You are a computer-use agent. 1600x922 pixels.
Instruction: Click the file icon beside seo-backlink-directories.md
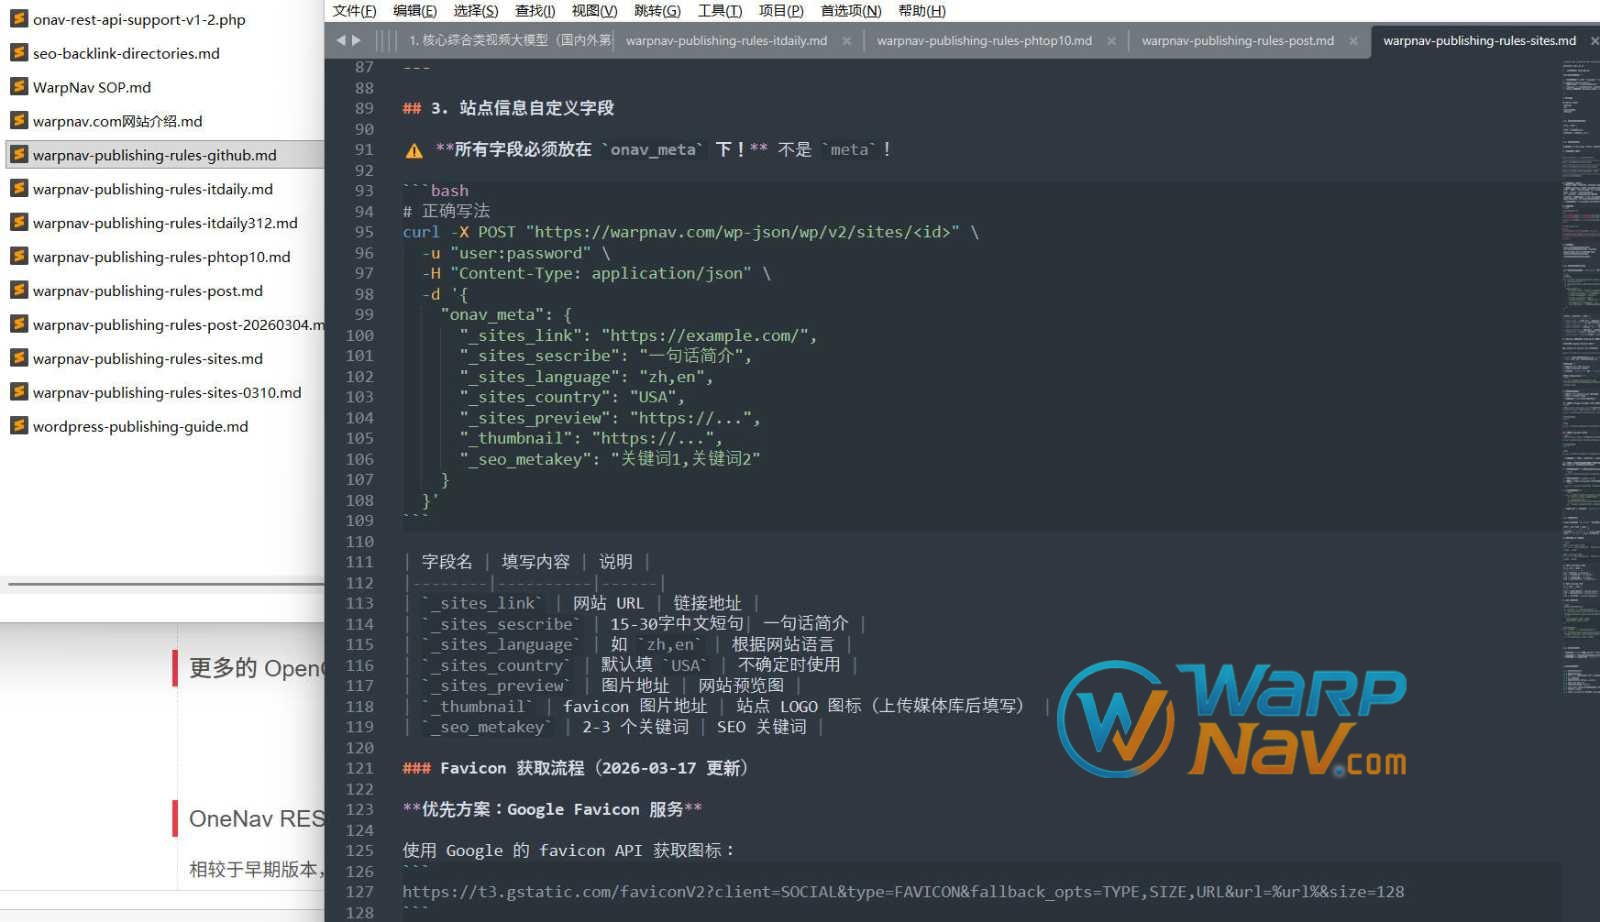pos(19,53)
